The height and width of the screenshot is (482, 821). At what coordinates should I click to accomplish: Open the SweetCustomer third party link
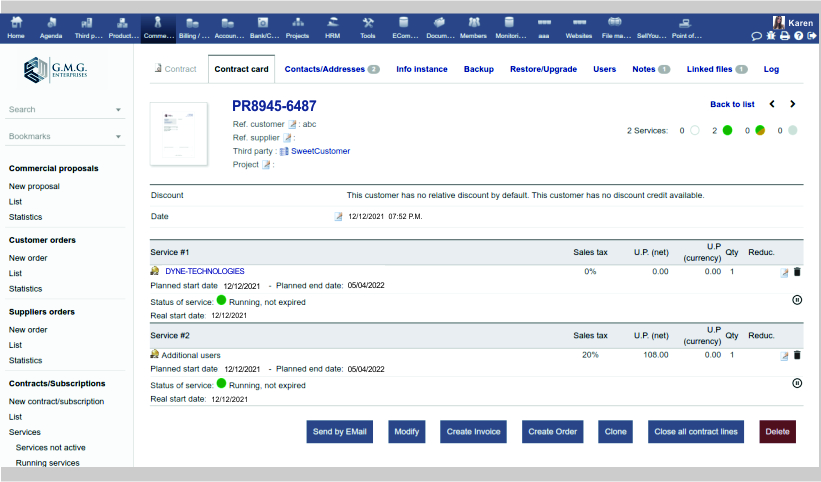tap(320, 151)
